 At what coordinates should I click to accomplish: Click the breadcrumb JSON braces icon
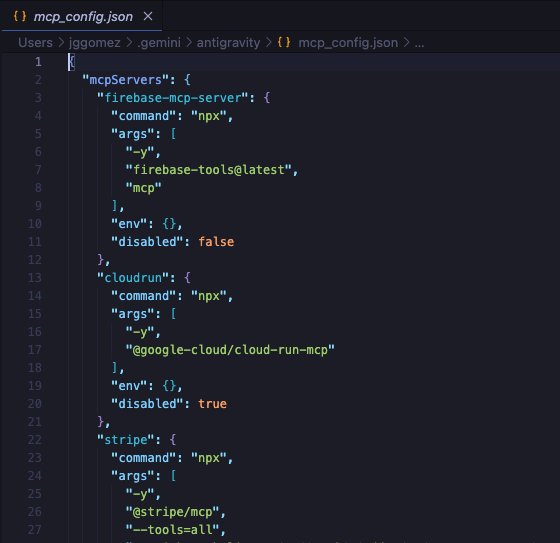284,43
